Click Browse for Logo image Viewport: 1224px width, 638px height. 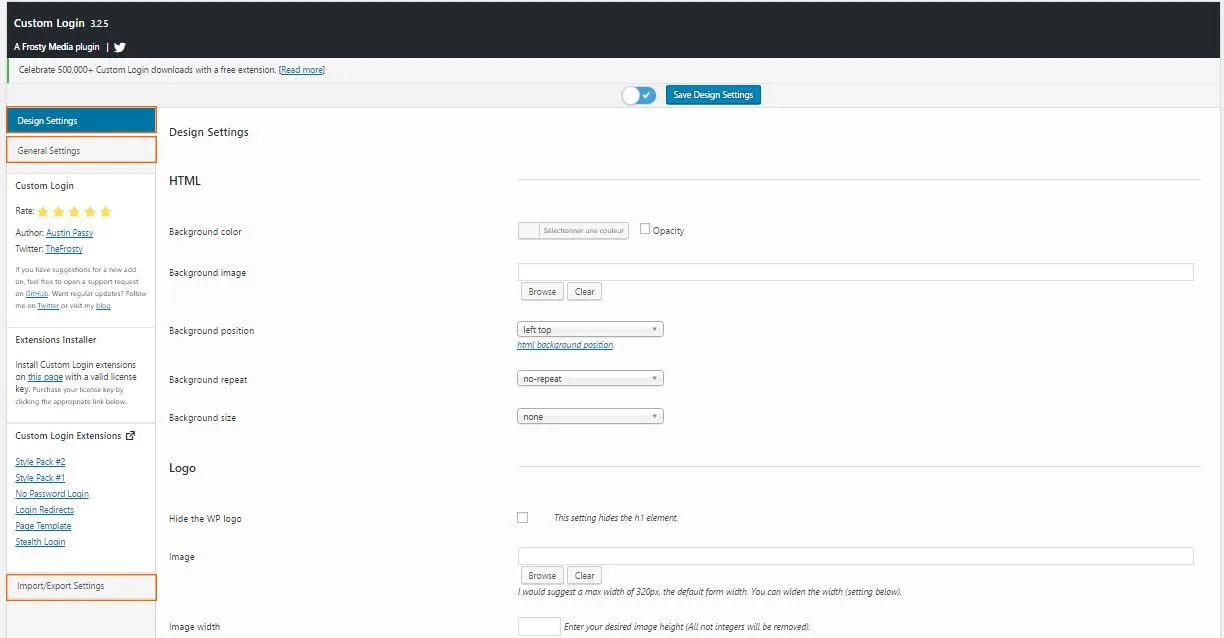pyautogui.click(x=542, y=575)
